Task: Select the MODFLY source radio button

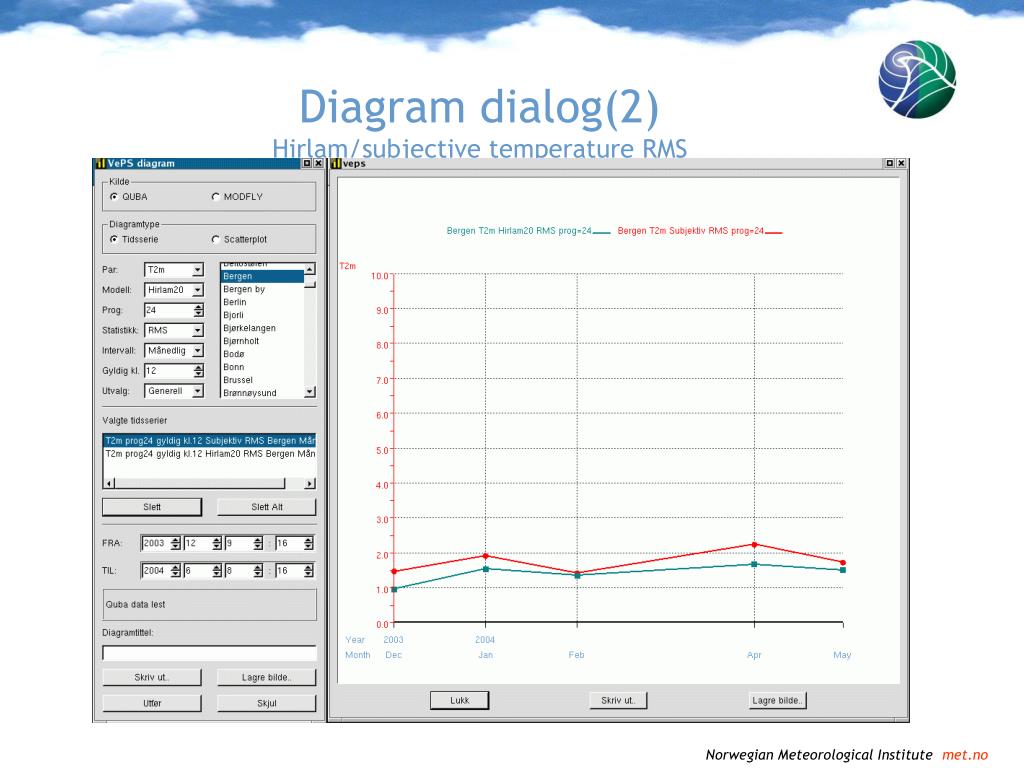Action: click(x=216, y=197)
